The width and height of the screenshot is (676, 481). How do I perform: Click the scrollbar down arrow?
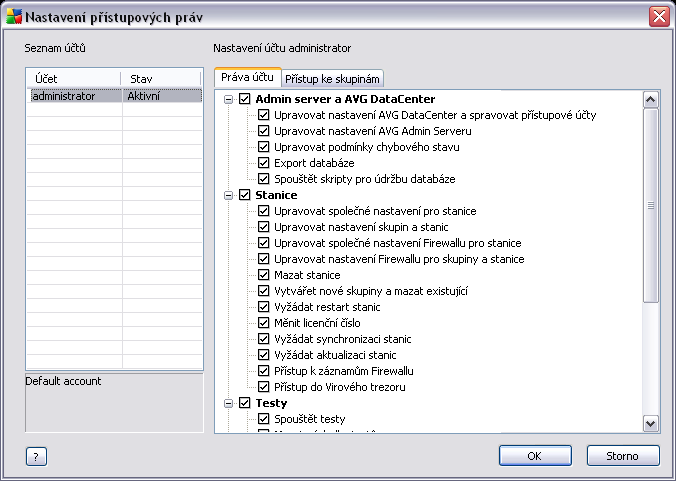[650, 423]
